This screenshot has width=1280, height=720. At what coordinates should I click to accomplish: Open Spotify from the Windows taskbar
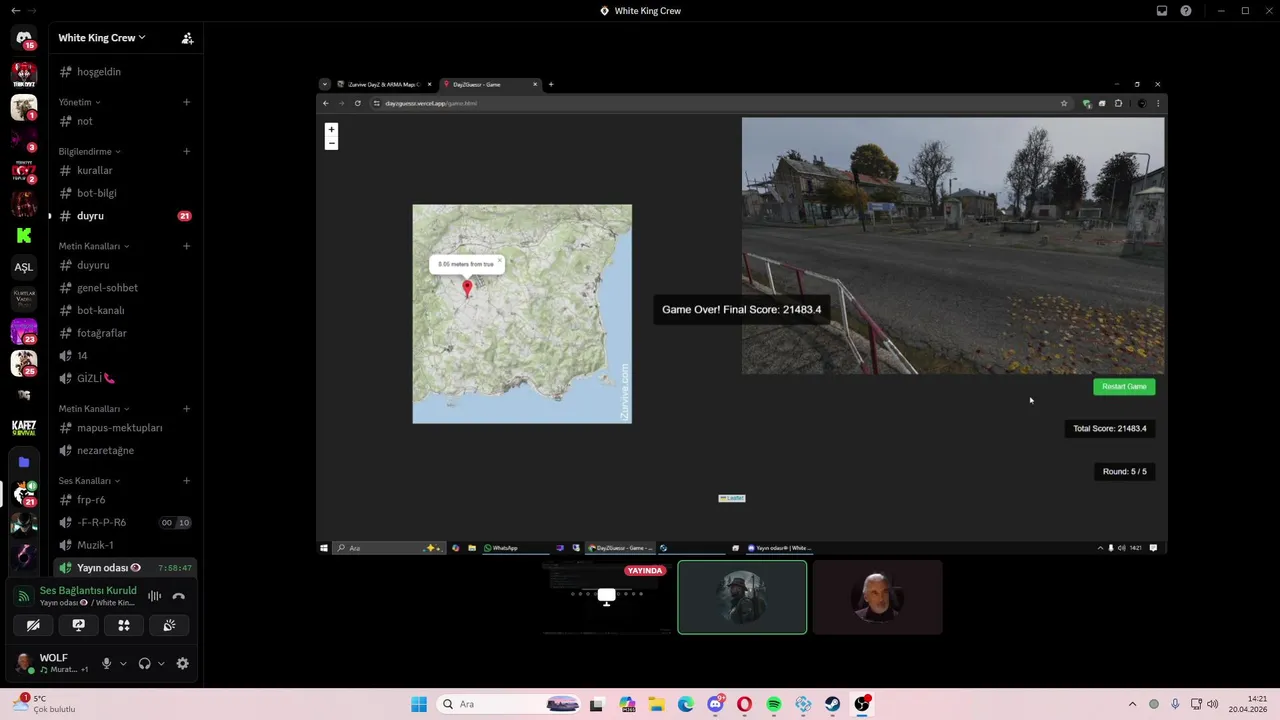coord(774,704)
